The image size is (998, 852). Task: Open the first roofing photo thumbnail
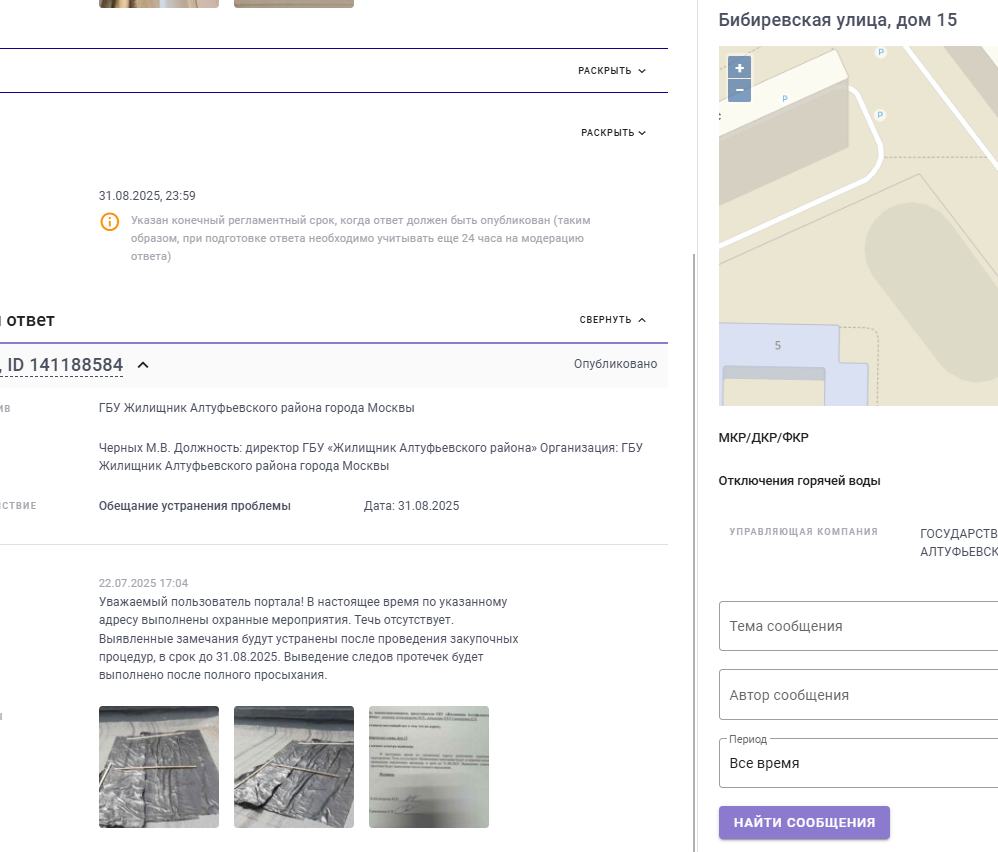pyautogui.click(x=158, y=767)
